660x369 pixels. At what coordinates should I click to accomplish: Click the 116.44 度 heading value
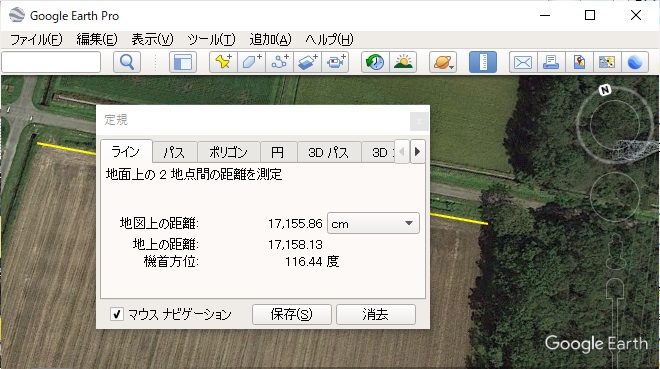[x=312, y=262]
